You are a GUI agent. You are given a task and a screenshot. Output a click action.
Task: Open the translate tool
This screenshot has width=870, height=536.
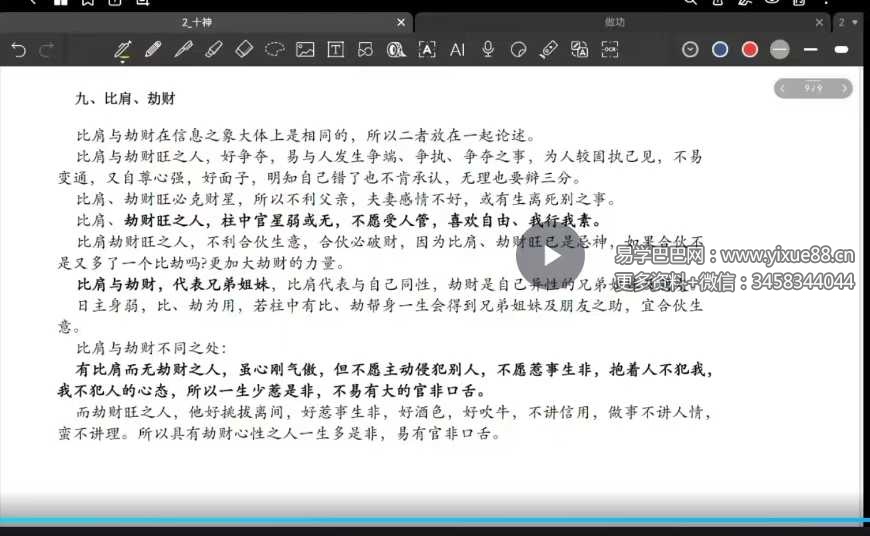(x=579, y=49)
